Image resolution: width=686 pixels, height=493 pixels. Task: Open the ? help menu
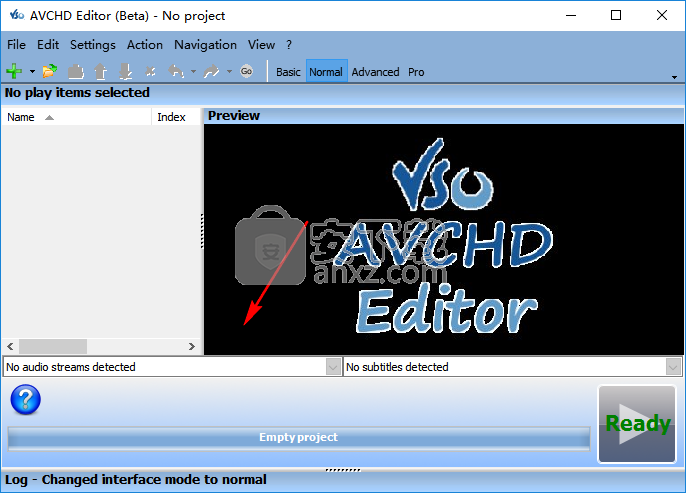(289, 45)
